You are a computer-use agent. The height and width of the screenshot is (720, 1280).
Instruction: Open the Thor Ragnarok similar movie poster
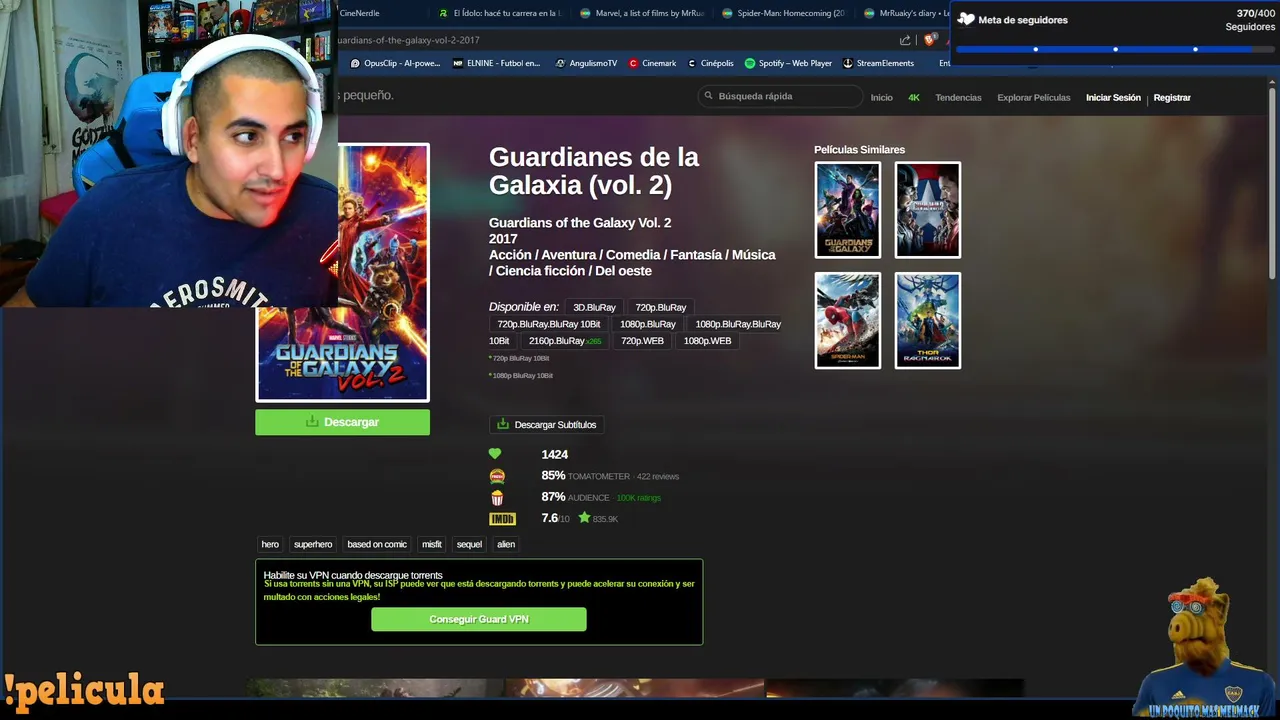(x=928, y=320)
